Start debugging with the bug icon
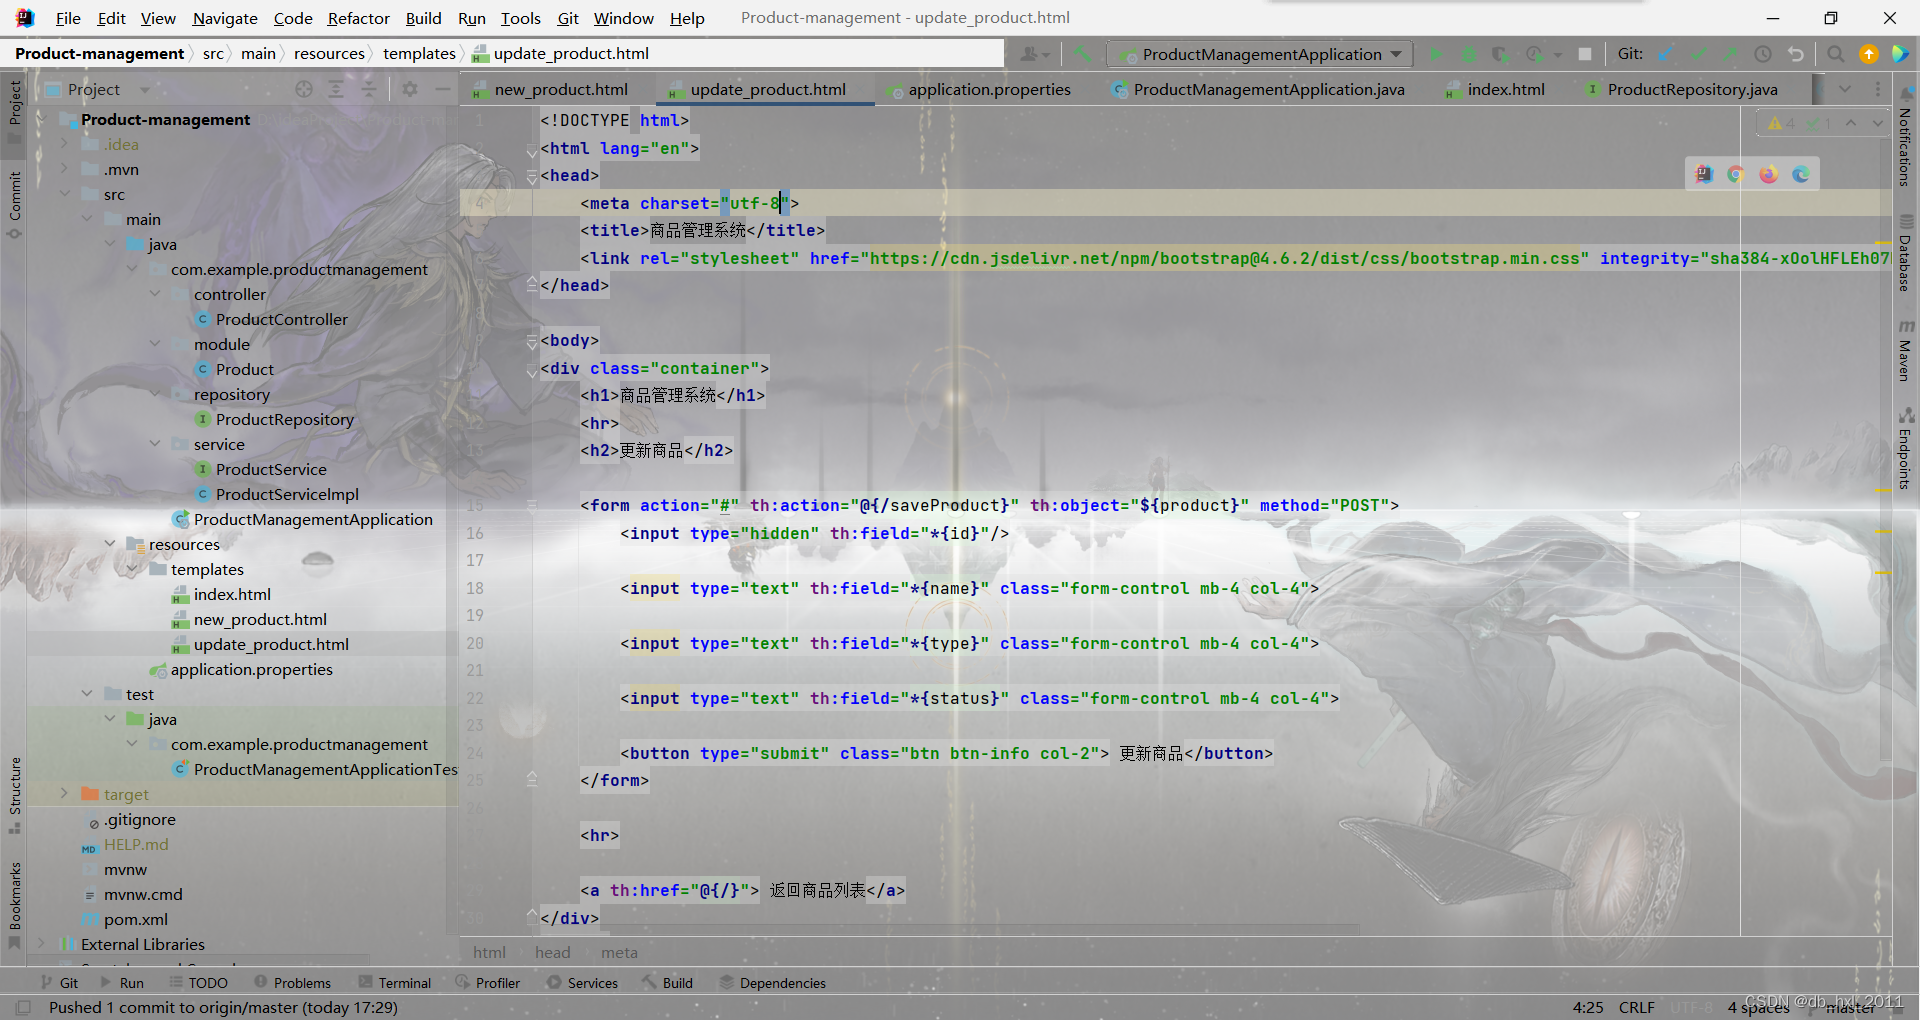The image size is (1920, 1020). tap(1469, 54)
